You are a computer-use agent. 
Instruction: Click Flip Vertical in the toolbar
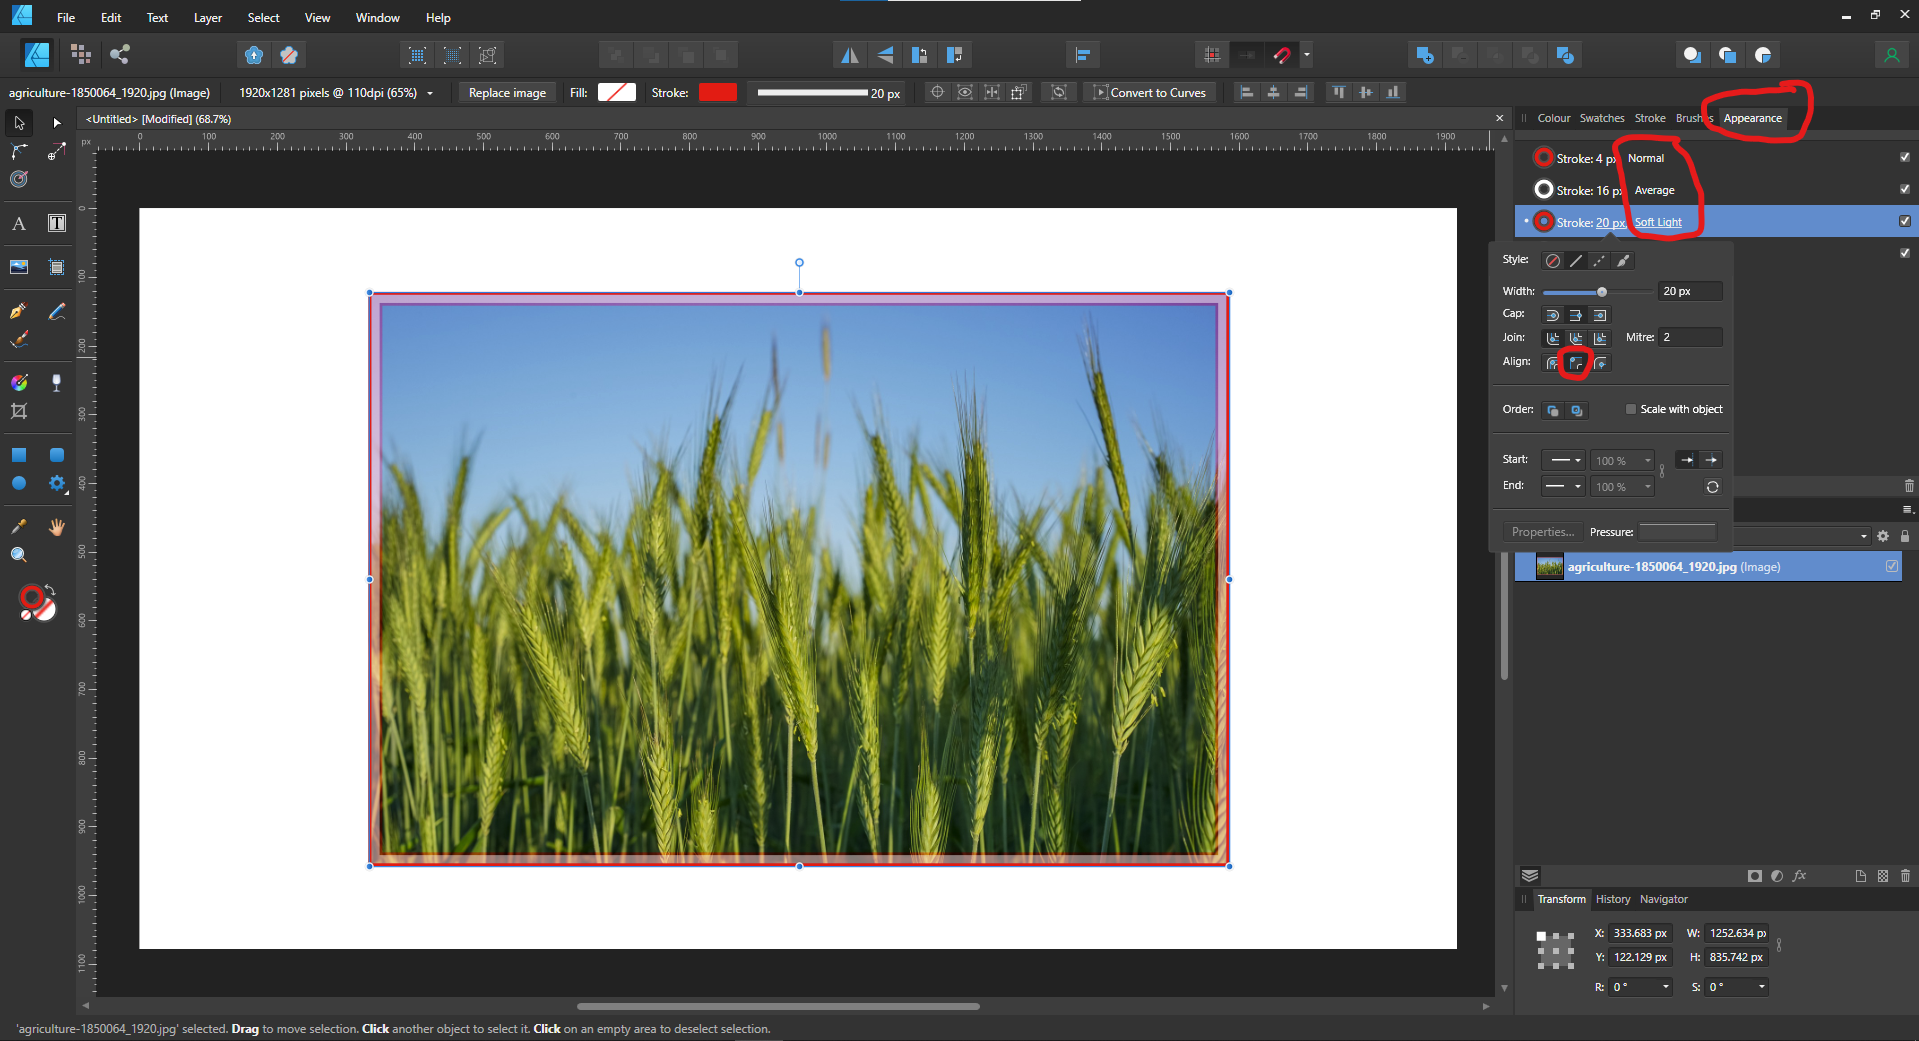pyautogui.click(x=885, y=55)
